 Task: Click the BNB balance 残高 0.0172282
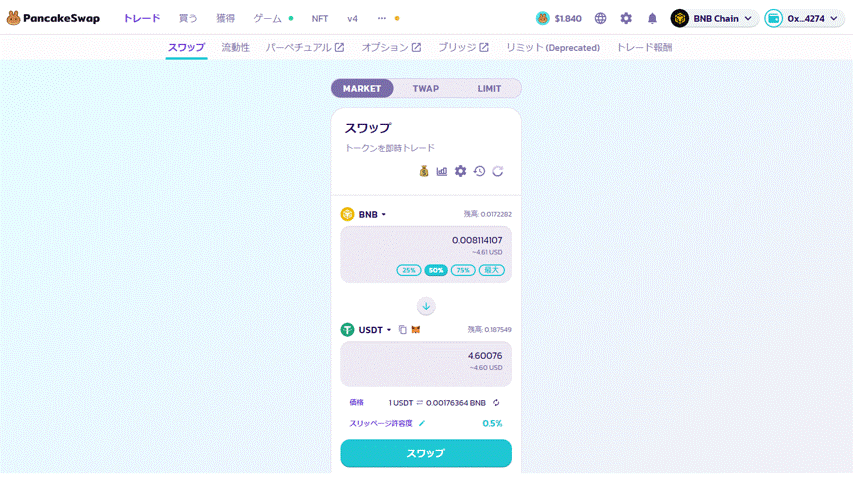[487, 214]
